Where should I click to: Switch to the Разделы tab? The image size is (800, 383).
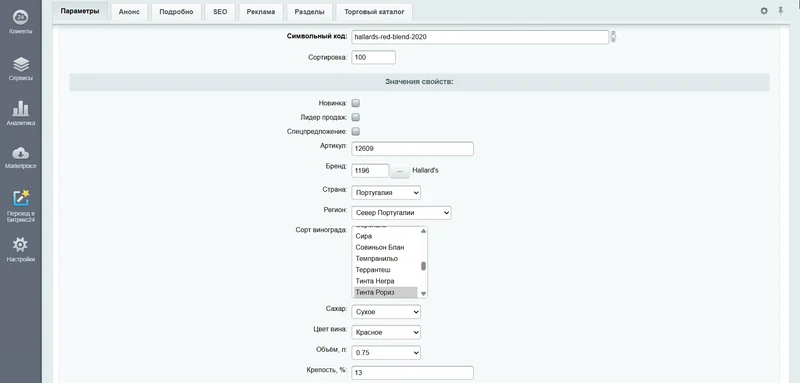309,12
